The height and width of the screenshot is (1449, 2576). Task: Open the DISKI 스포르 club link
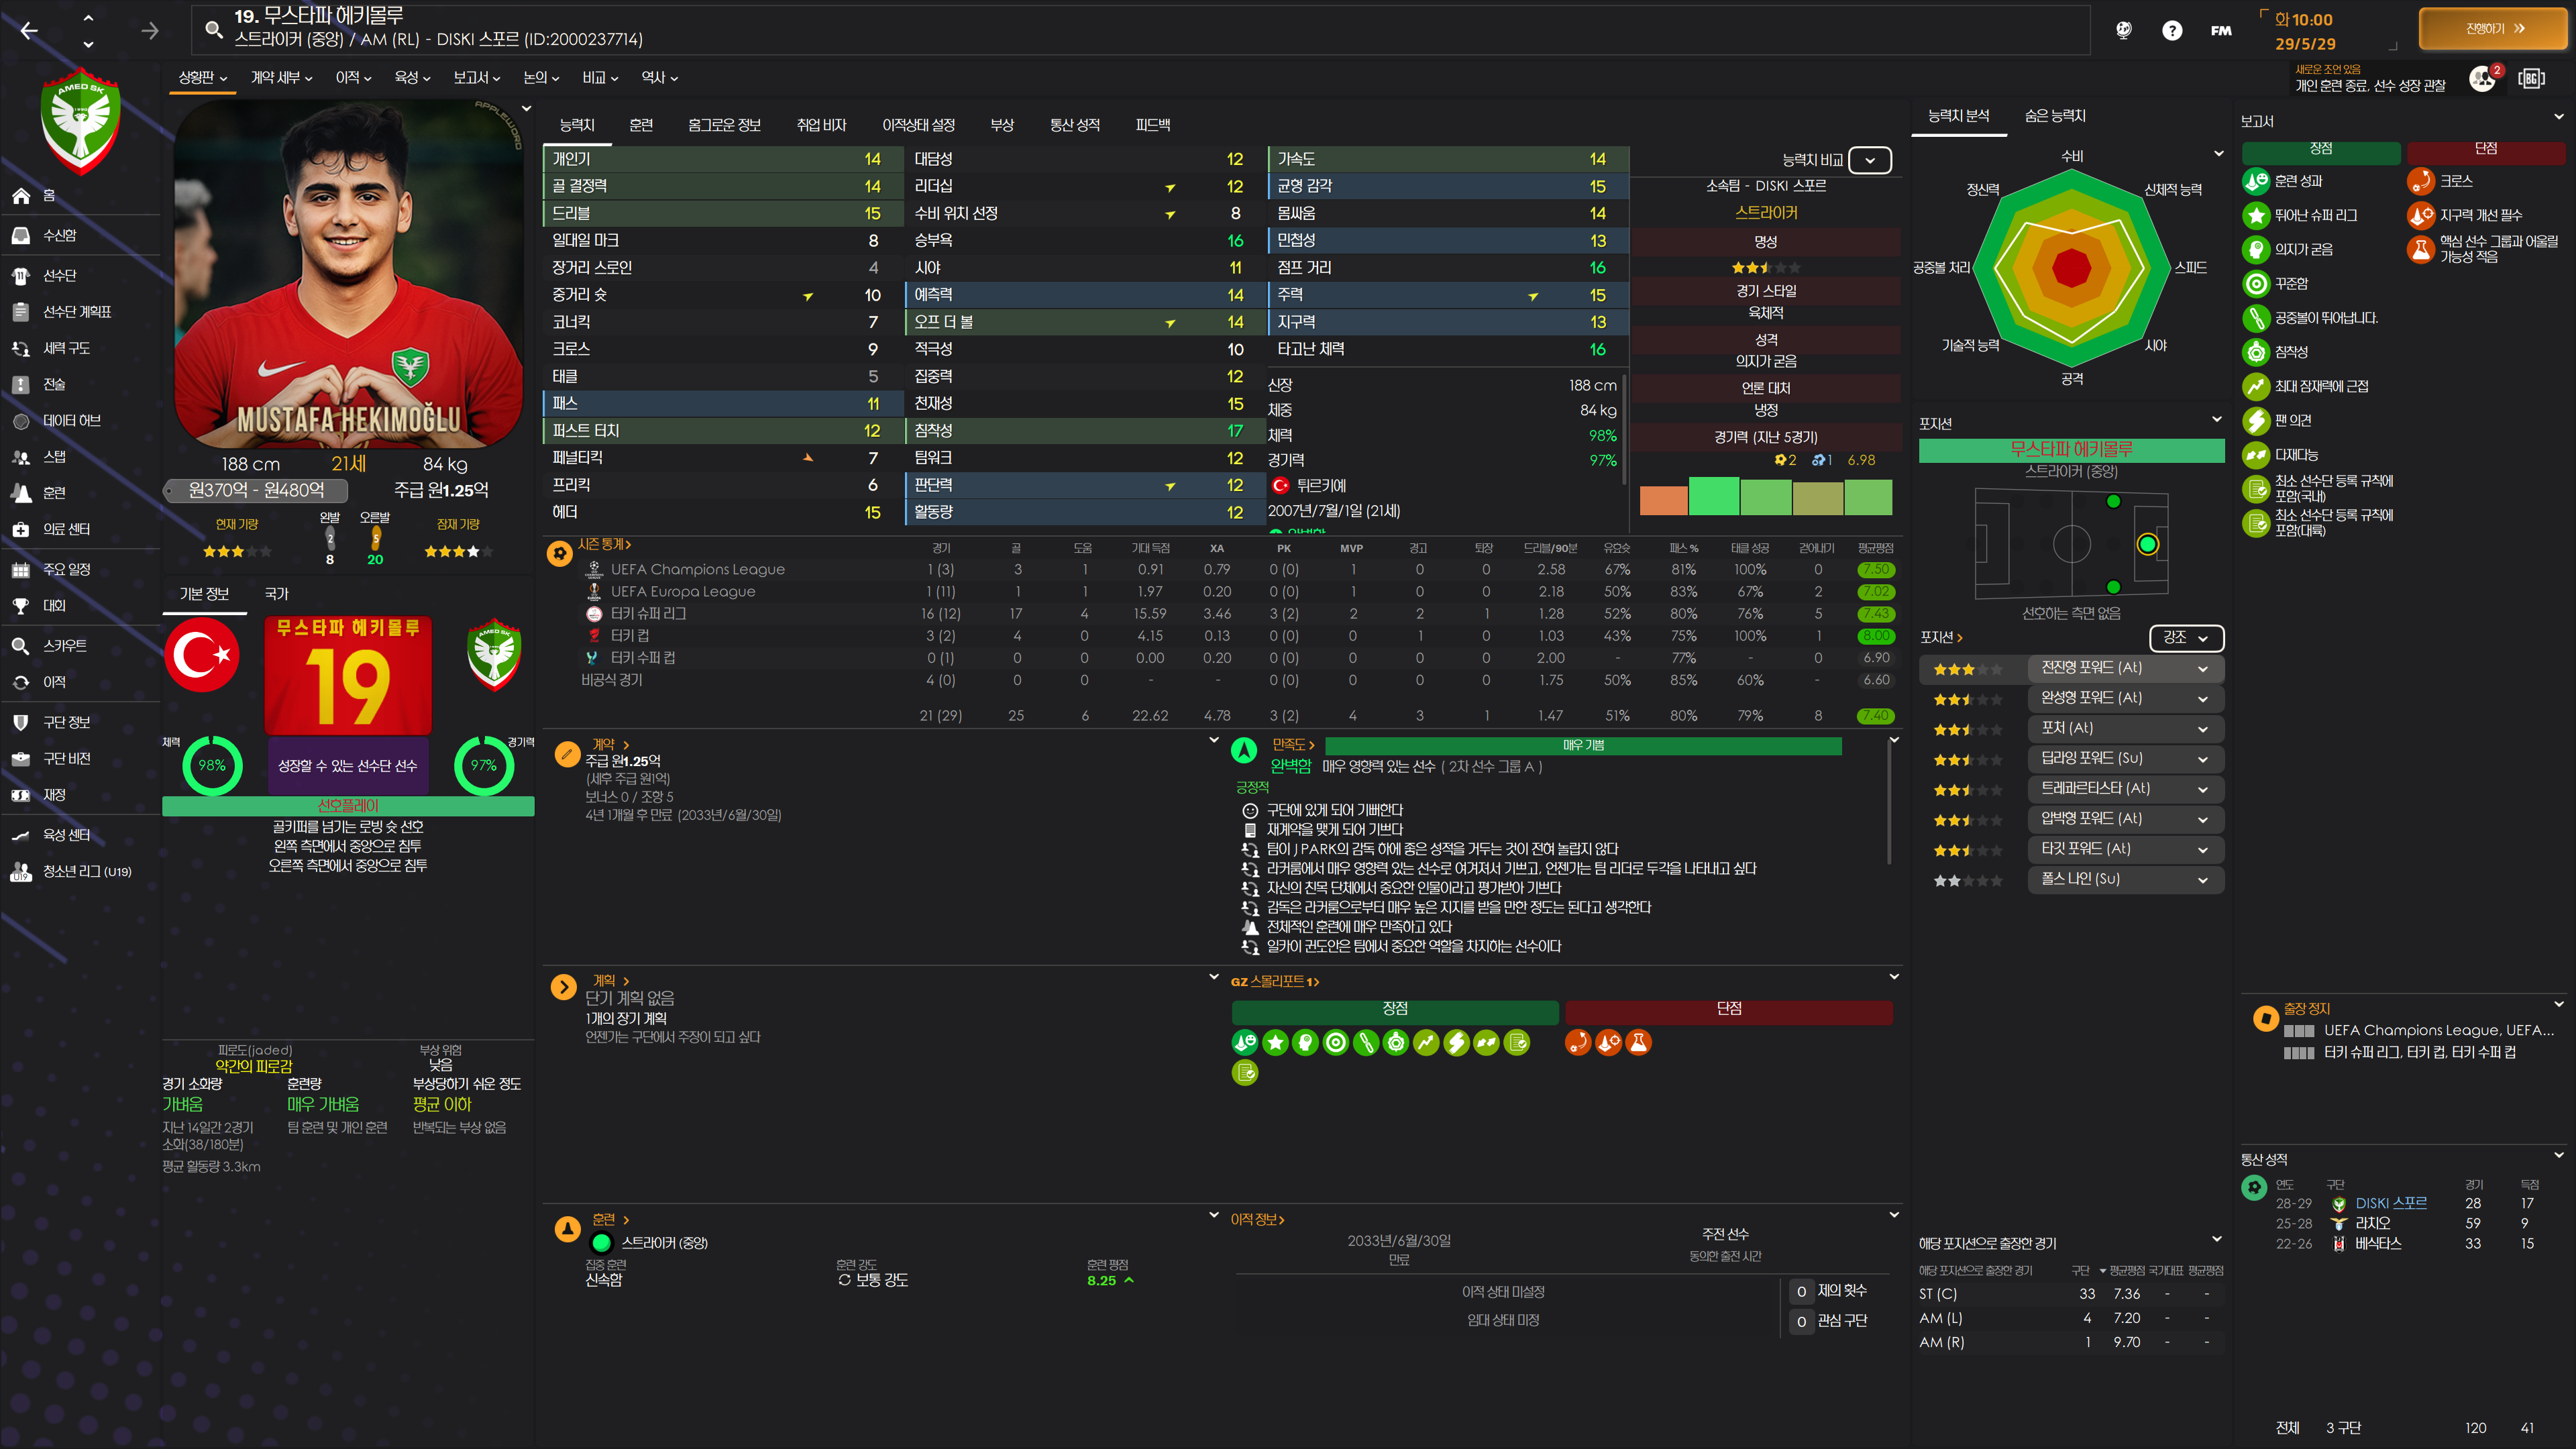point(2390,1203)
